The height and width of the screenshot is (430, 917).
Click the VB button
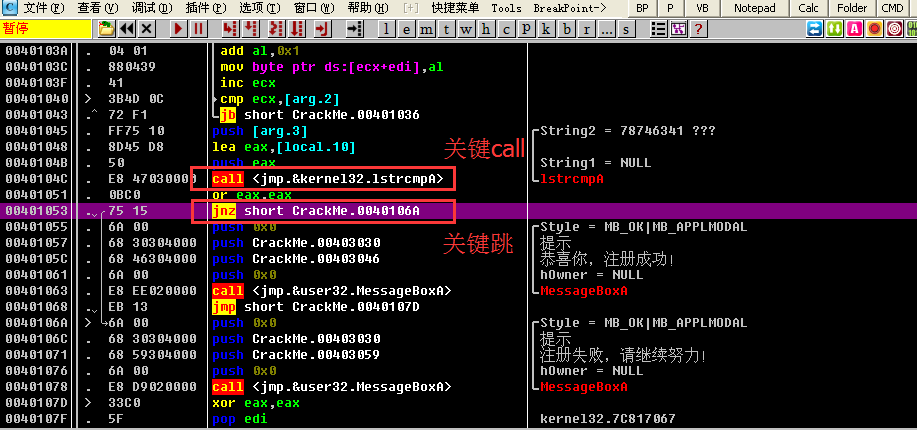(702, 8)
